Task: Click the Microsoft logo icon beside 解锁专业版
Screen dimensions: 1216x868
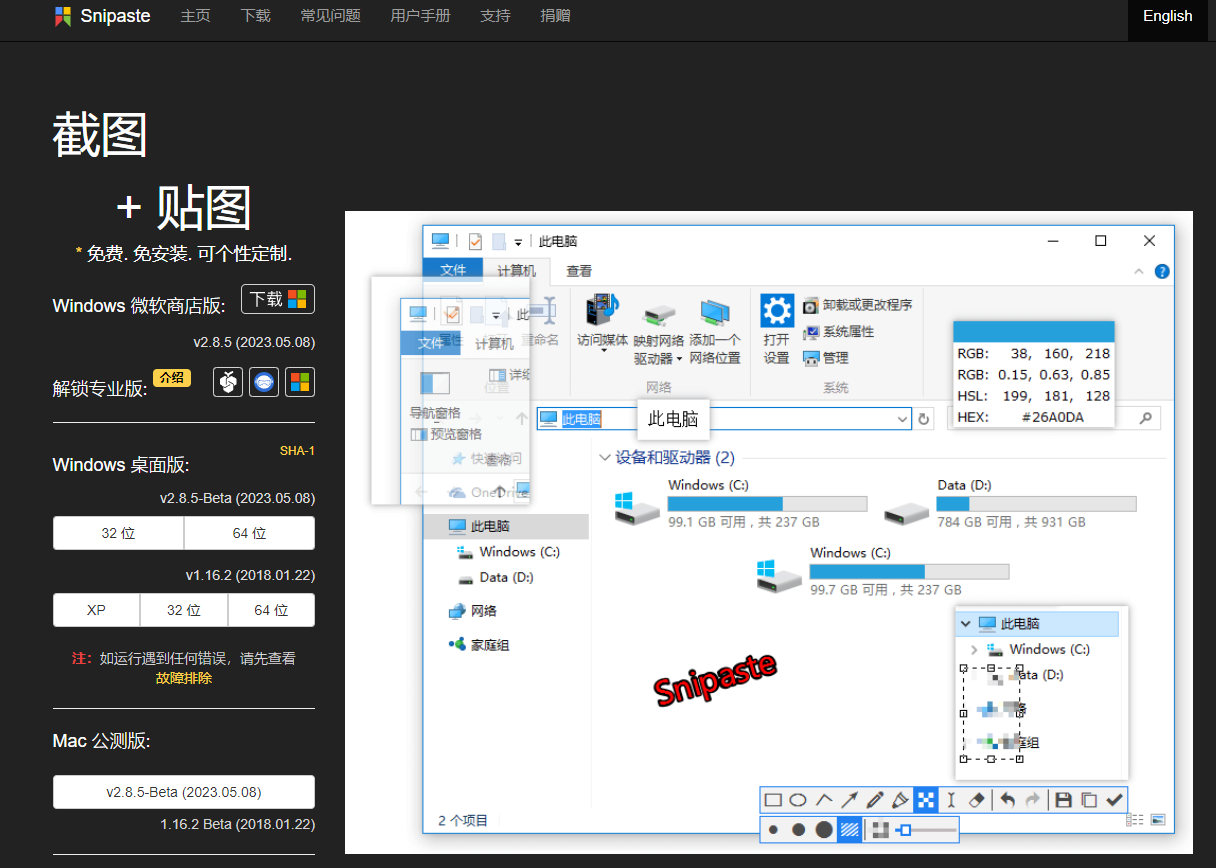Action: point(300,382)
